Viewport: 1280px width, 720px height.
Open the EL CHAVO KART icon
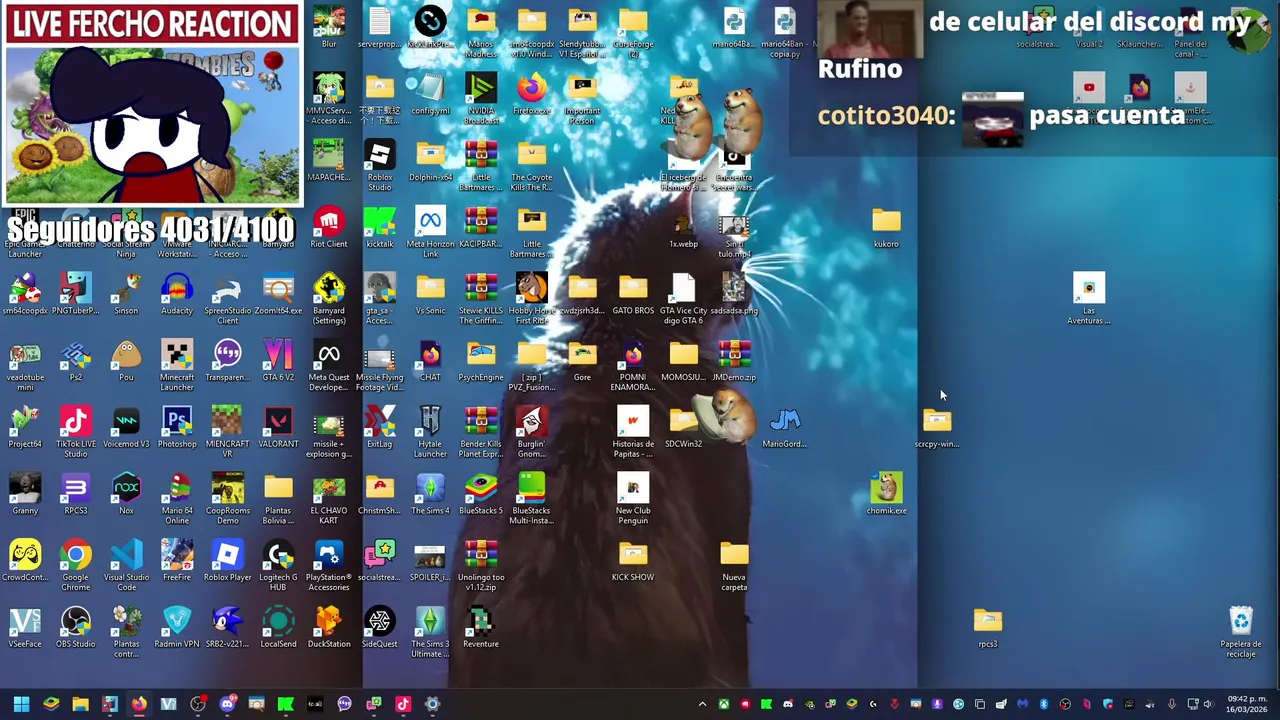click(x=329, y=499)
